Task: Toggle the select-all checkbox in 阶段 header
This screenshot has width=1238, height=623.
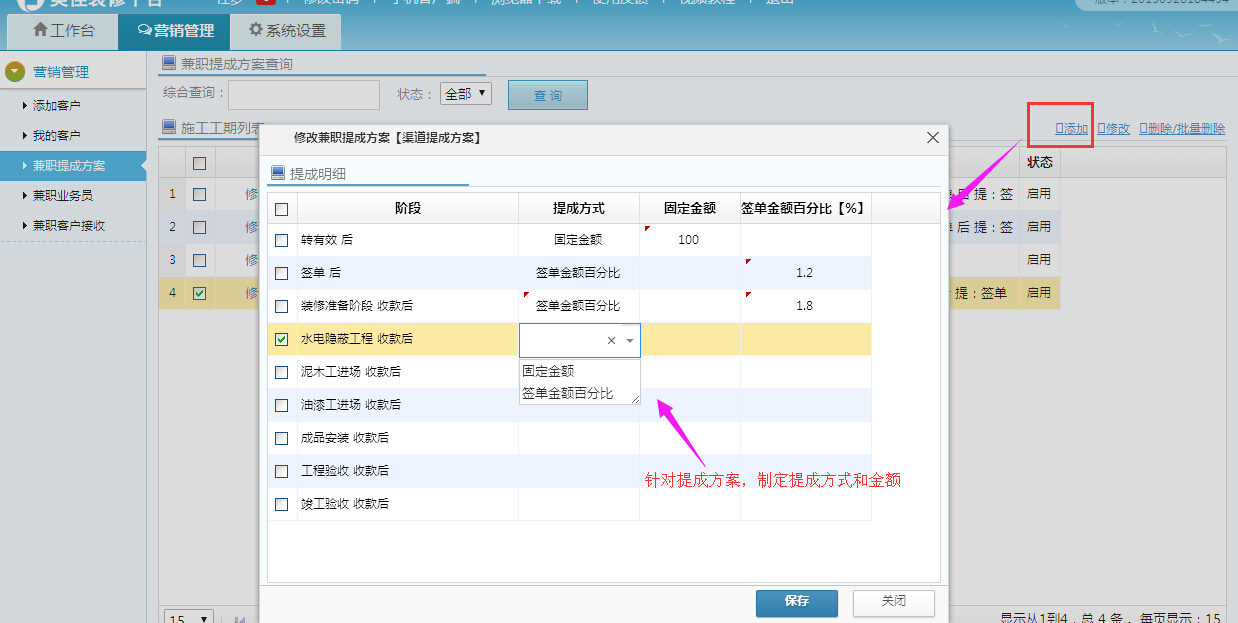Action: [x=282, y=208]
